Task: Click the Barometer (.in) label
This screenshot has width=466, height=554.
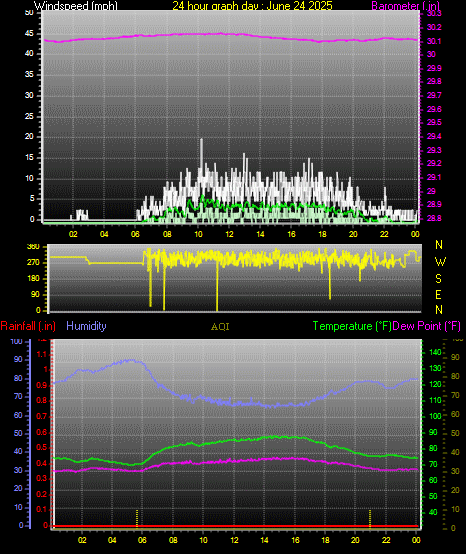Action: point(406,6)
